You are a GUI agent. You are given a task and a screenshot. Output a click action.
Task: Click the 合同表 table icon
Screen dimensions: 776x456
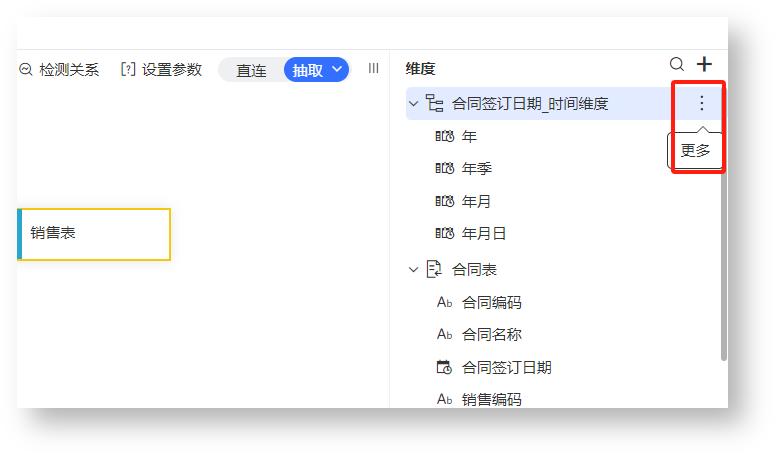[x=434, y=269]
